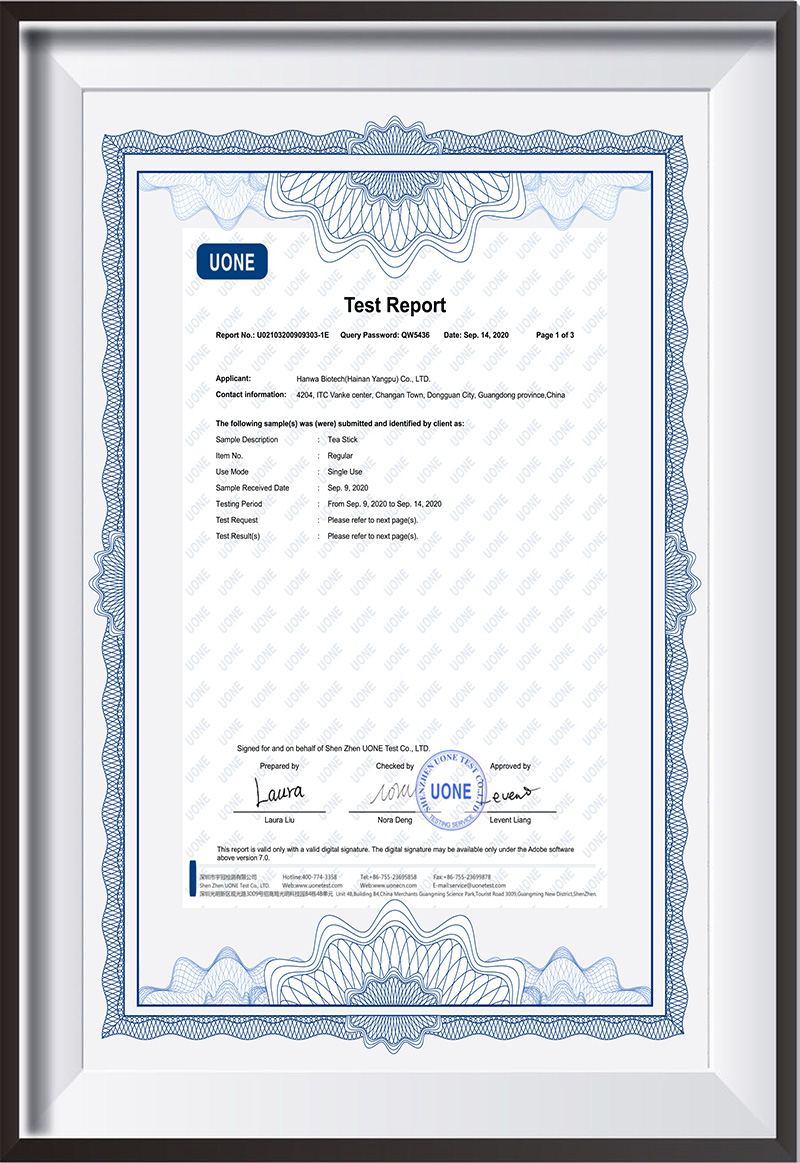This screenshot has height=1163, width=800.
Task: Click the service@uonetest.com email address
Action: point(467,885)
